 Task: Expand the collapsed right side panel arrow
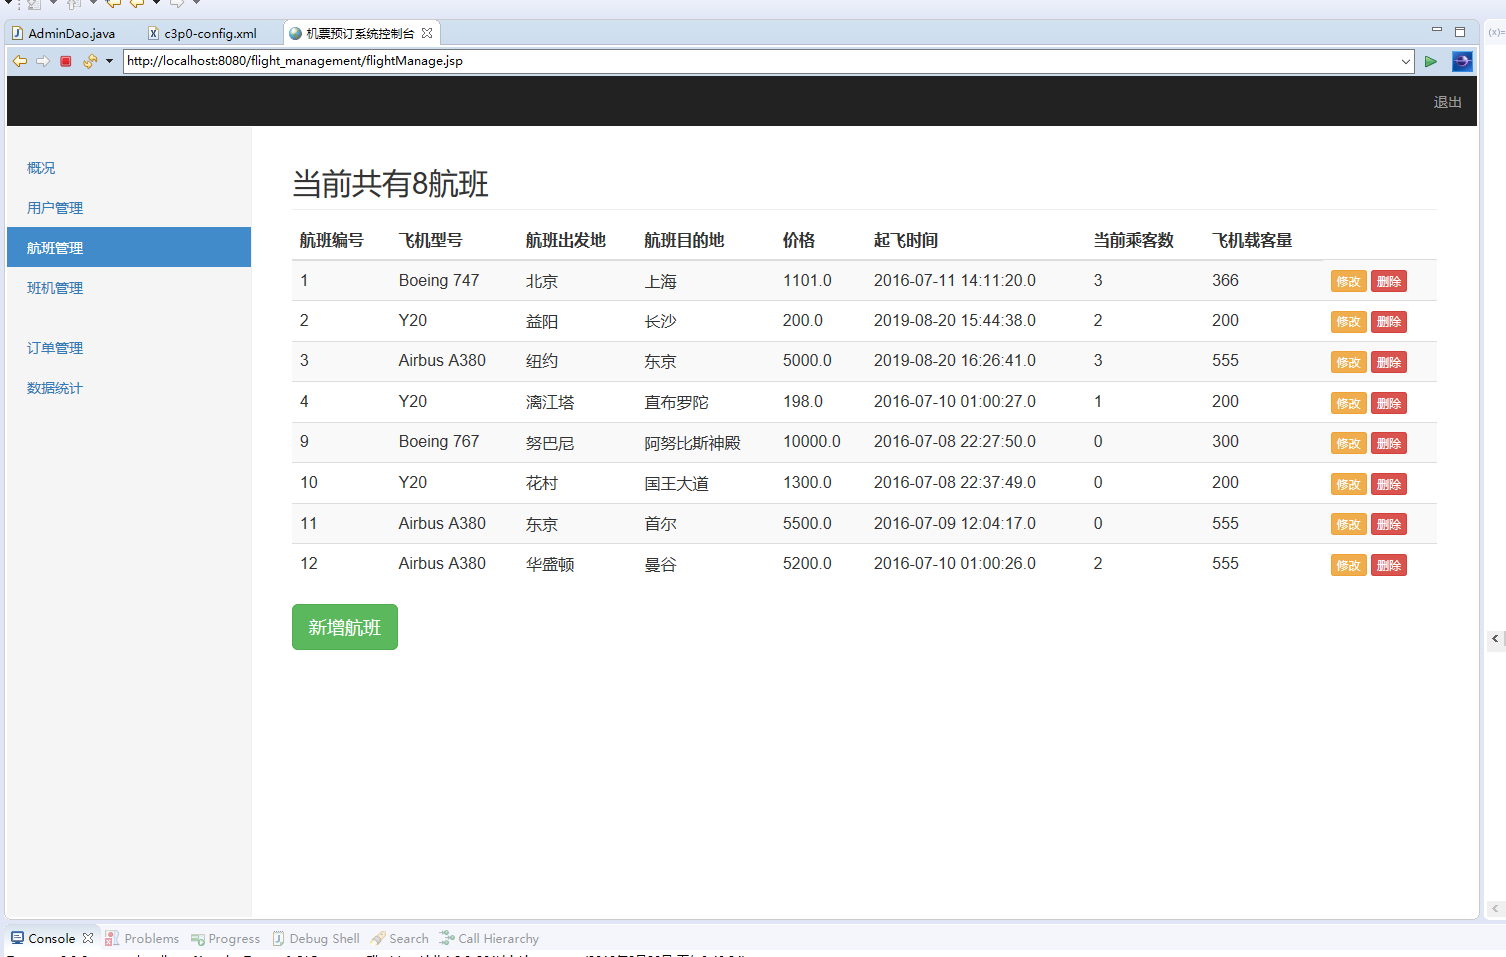(x=1495, y=638)
